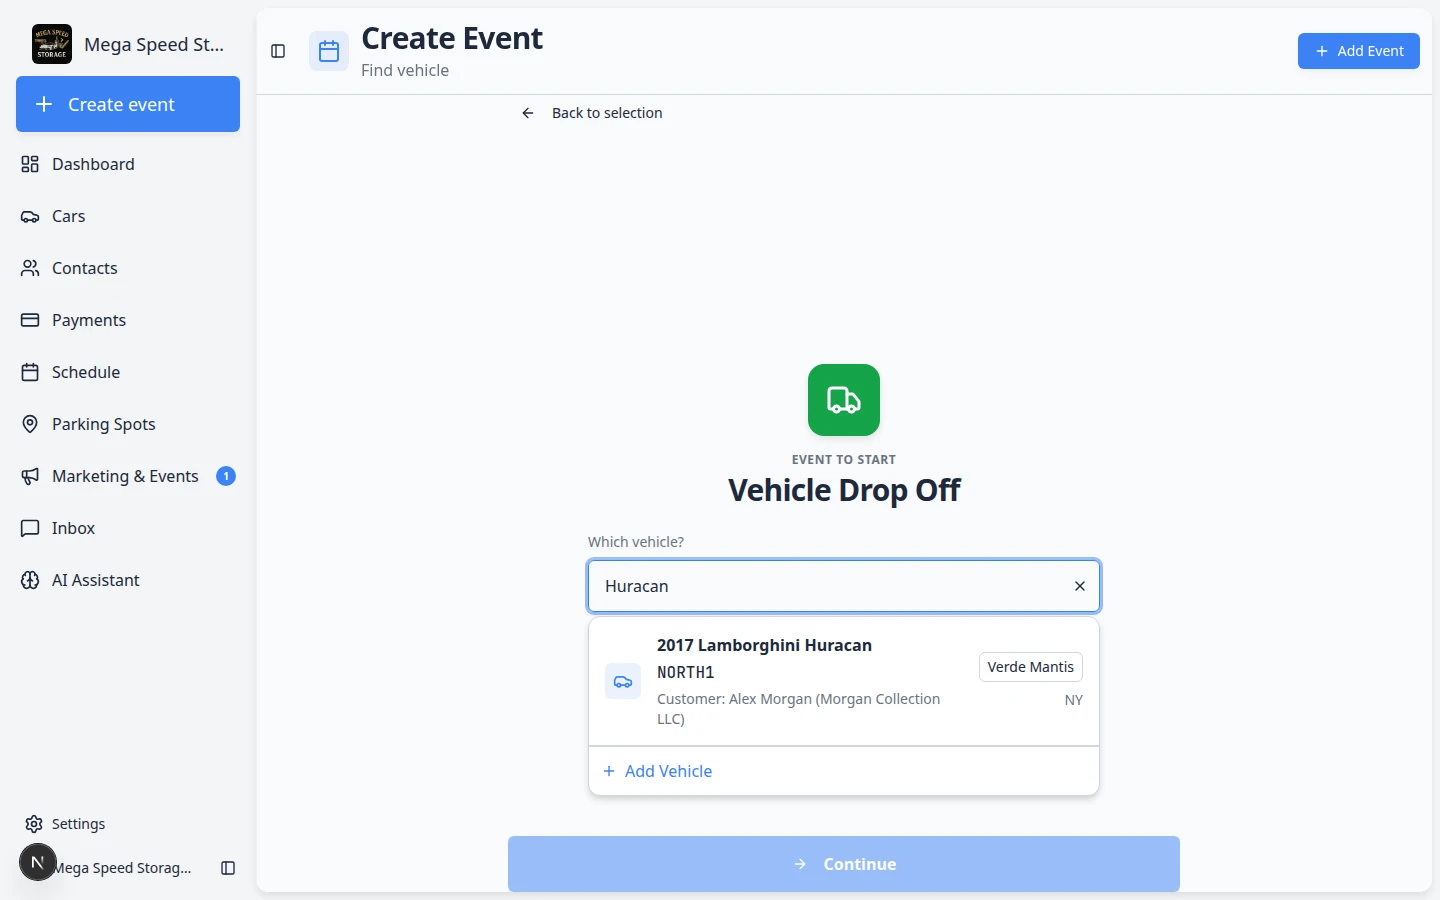This screenshot has width=1440, height=900.
Task: Click the Mega Speed Storage logo
Action: pos(52,44)
